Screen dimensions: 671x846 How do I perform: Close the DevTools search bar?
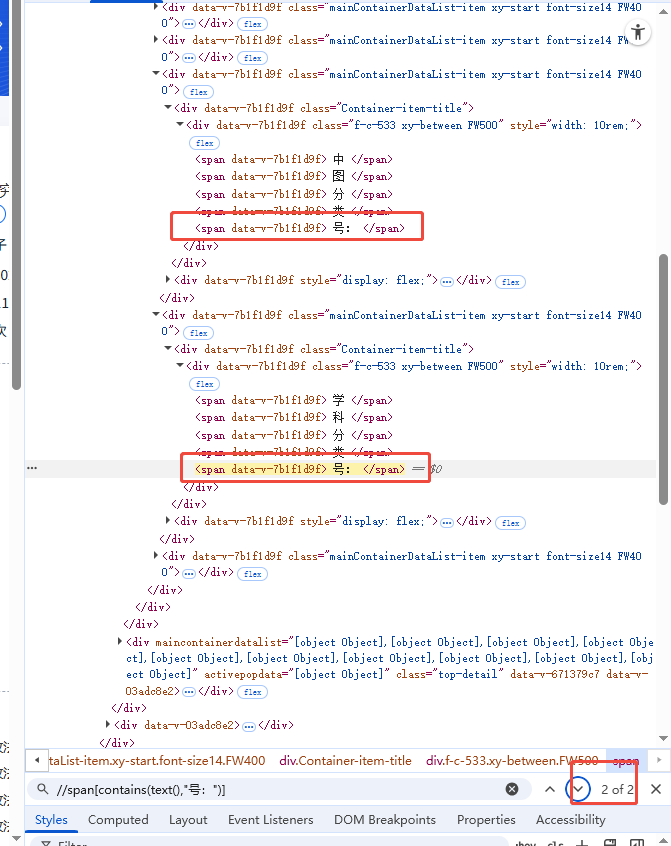[x=656, y=789]
